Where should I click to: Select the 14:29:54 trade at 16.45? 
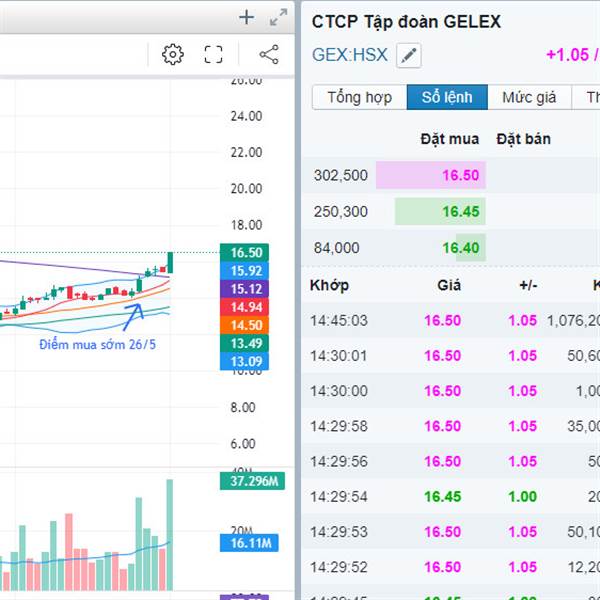(451, 496)
